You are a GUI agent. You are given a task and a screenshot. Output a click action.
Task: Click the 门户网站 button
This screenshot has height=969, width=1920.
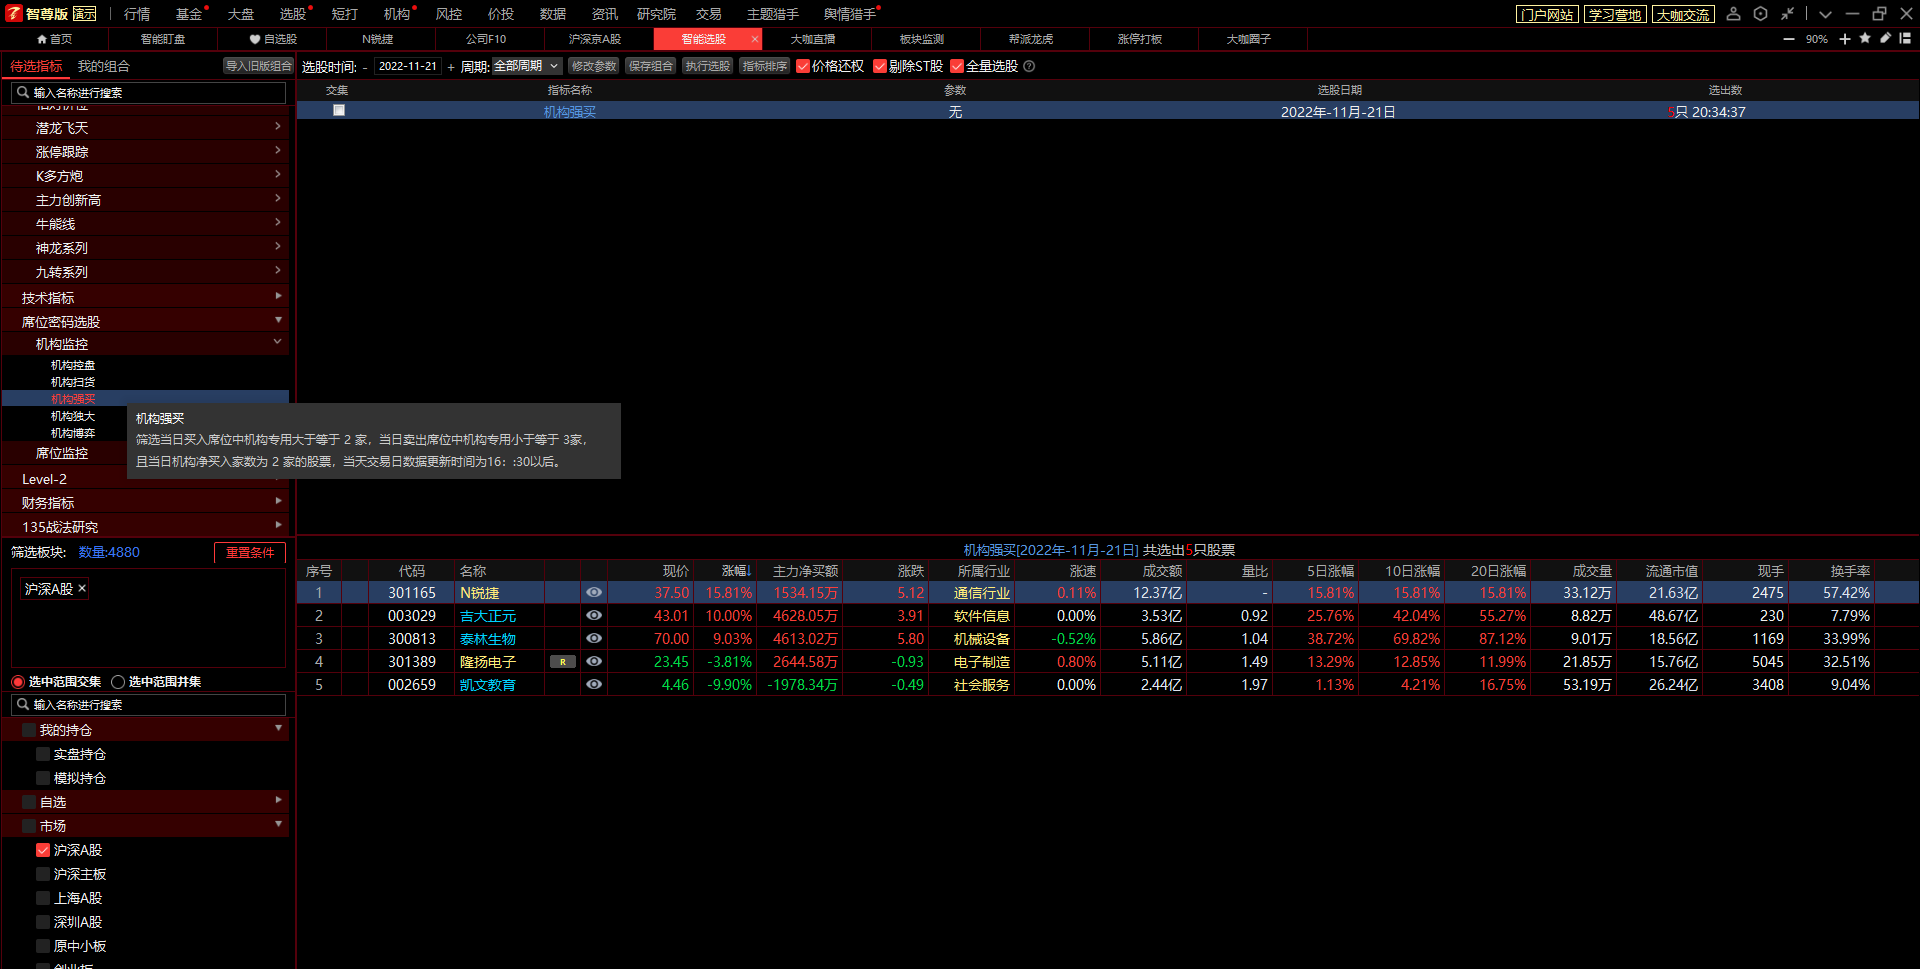(x=1547, y=15)
